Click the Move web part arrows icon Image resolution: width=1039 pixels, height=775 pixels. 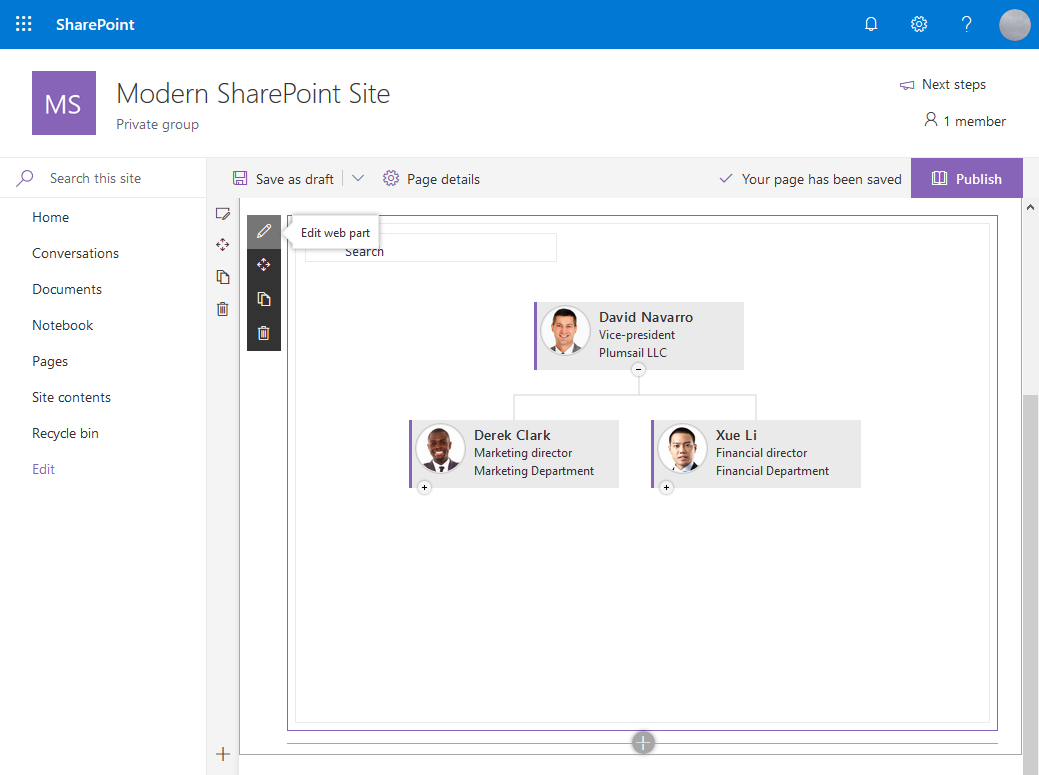pyautogui.click(x=263, y=264)
